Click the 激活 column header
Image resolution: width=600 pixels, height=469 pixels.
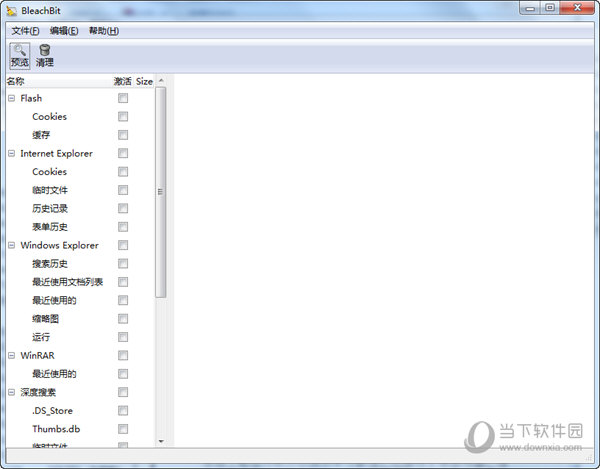pos(122,81)
